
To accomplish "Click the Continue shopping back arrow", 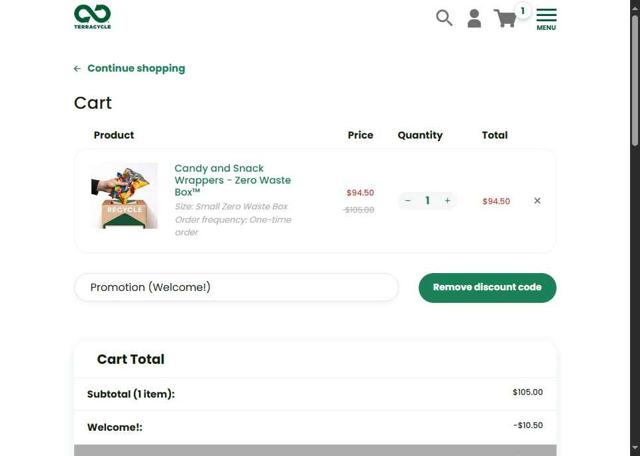I will pos(77,69).
